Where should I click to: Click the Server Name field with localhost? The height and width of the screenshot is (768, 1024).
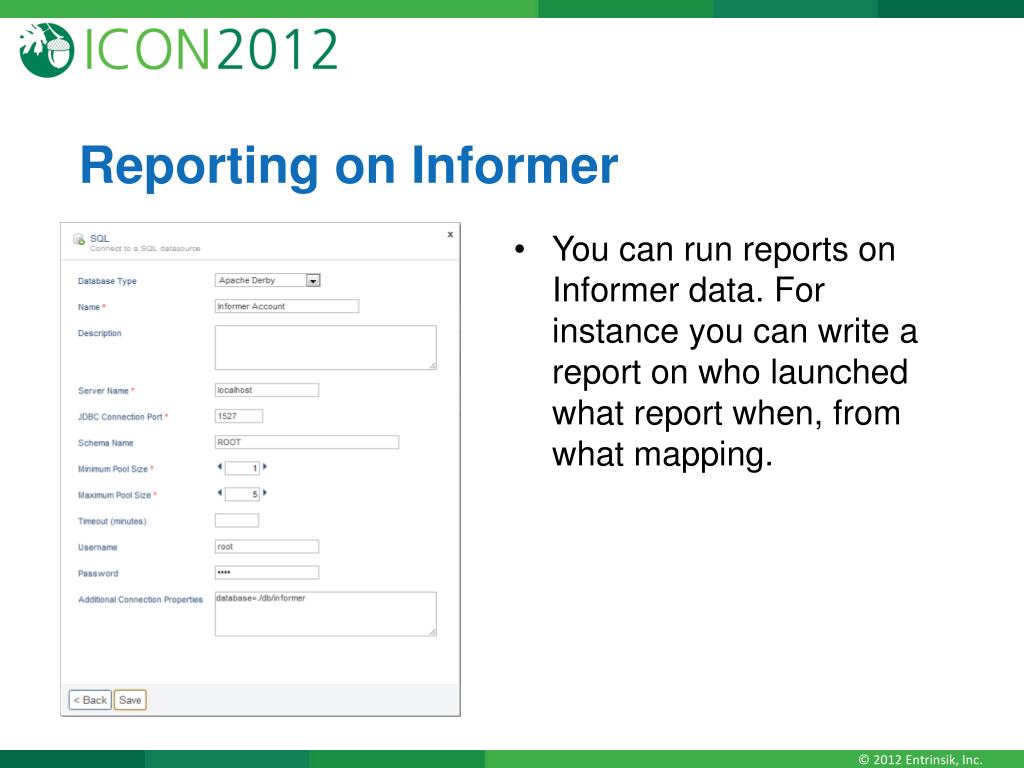pos(266,390)
